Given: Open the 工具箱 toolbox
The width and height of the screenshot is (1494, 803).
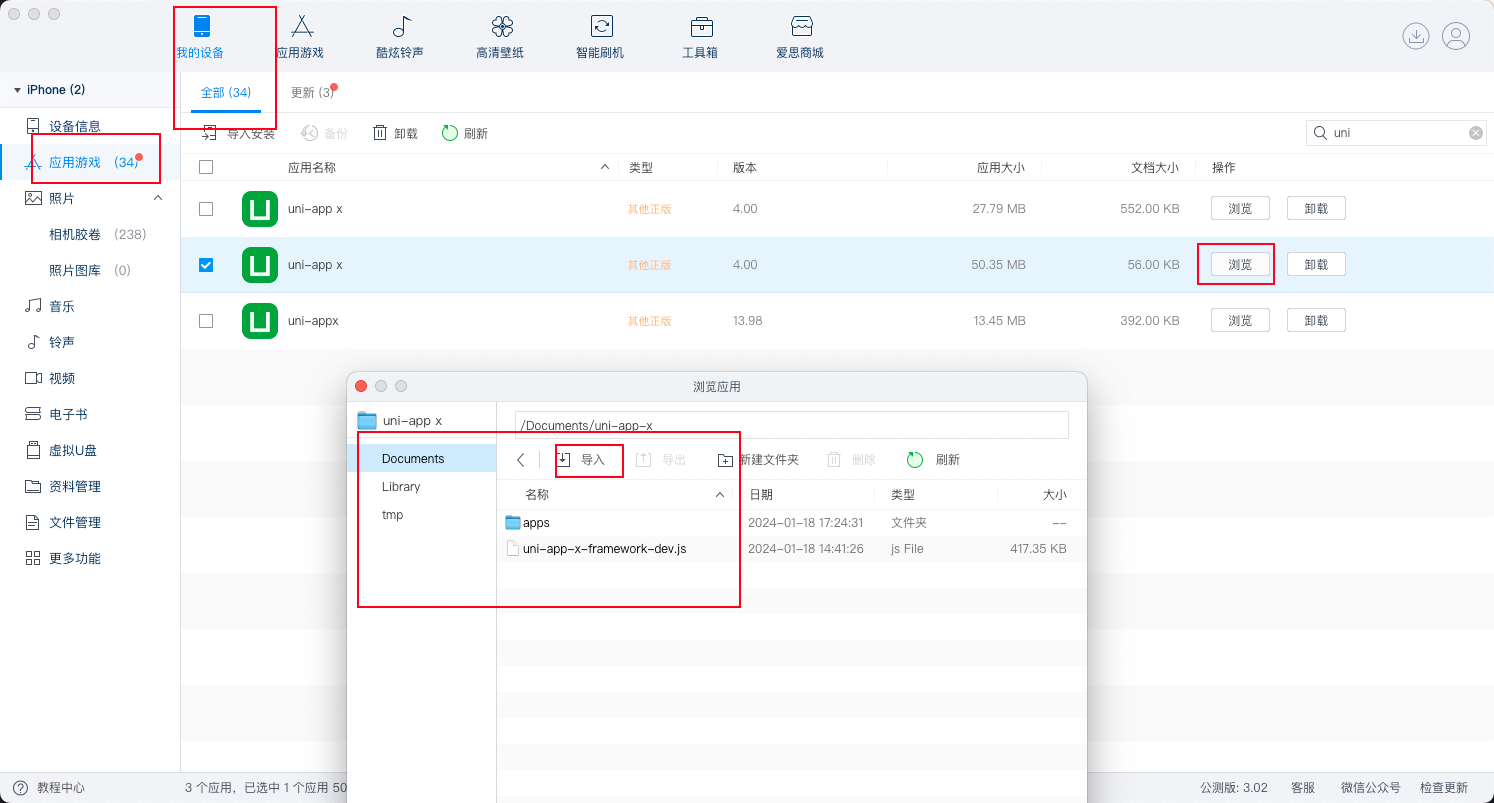Looking at the screenshot, I should click(x=700, y=37).
